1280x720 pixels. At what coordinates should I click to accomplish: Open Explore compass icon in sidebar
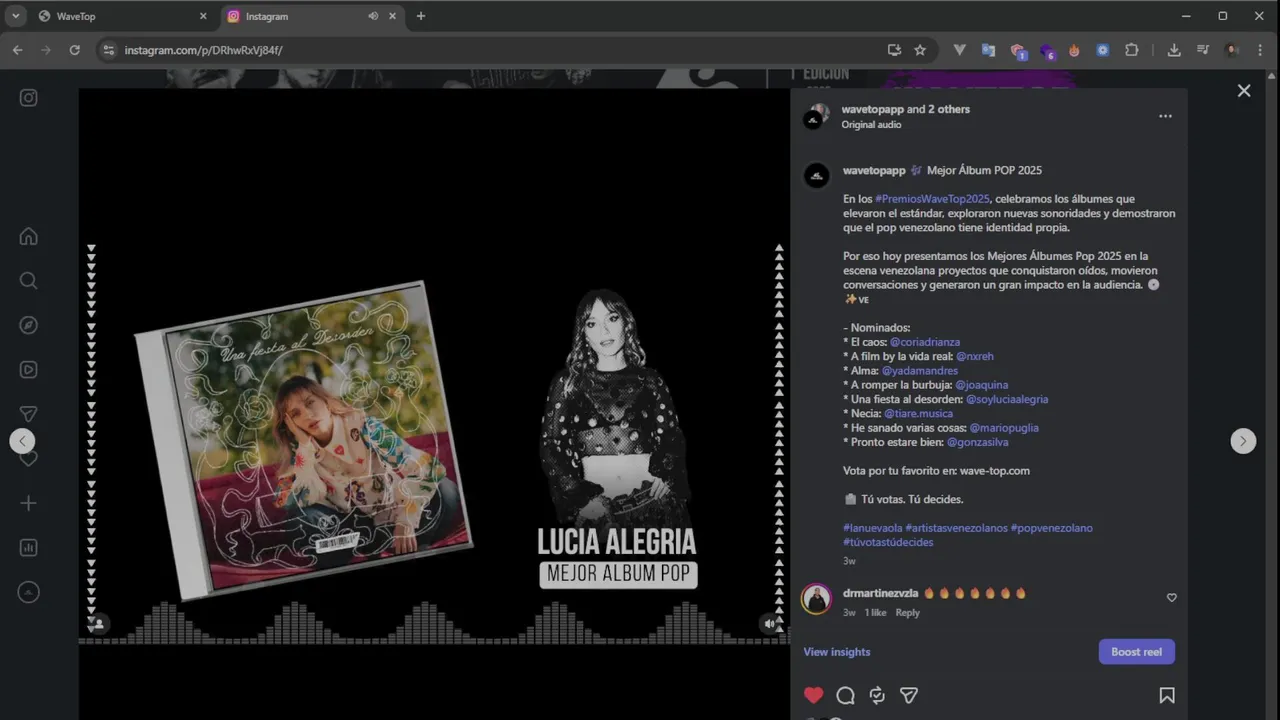click(29, 325)
